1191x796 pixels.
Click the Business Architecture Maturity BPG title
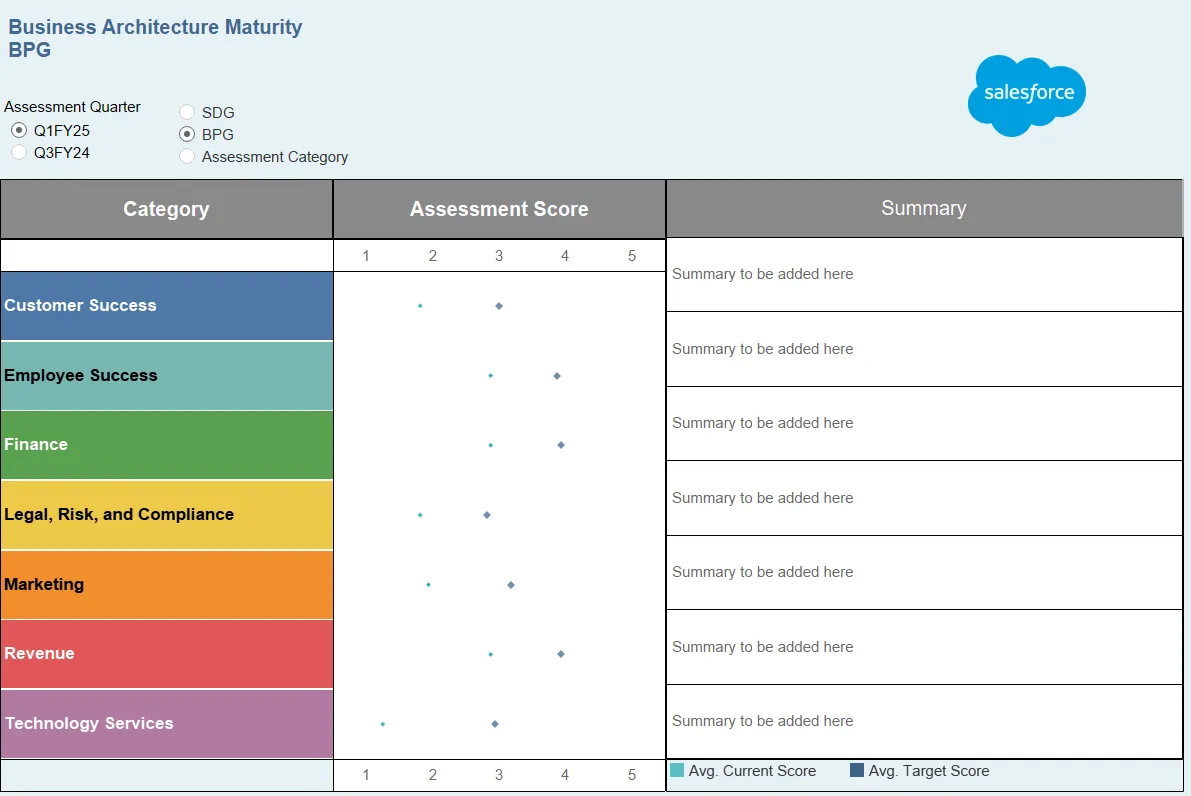155,38
